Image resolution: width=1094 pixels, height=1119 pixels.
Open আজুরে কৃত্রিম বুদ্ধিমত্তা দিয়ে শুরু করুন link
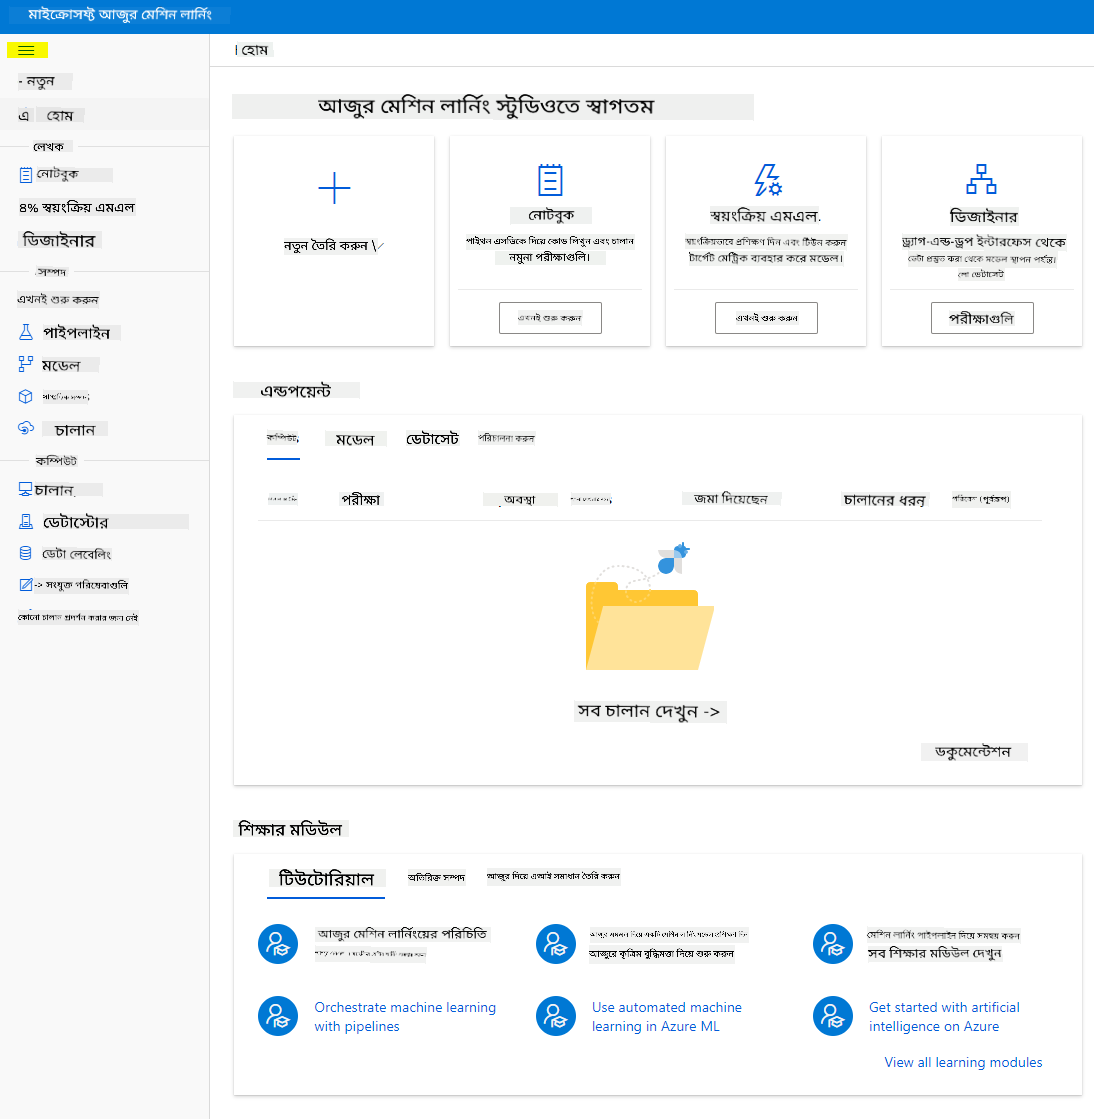[662, 953]
